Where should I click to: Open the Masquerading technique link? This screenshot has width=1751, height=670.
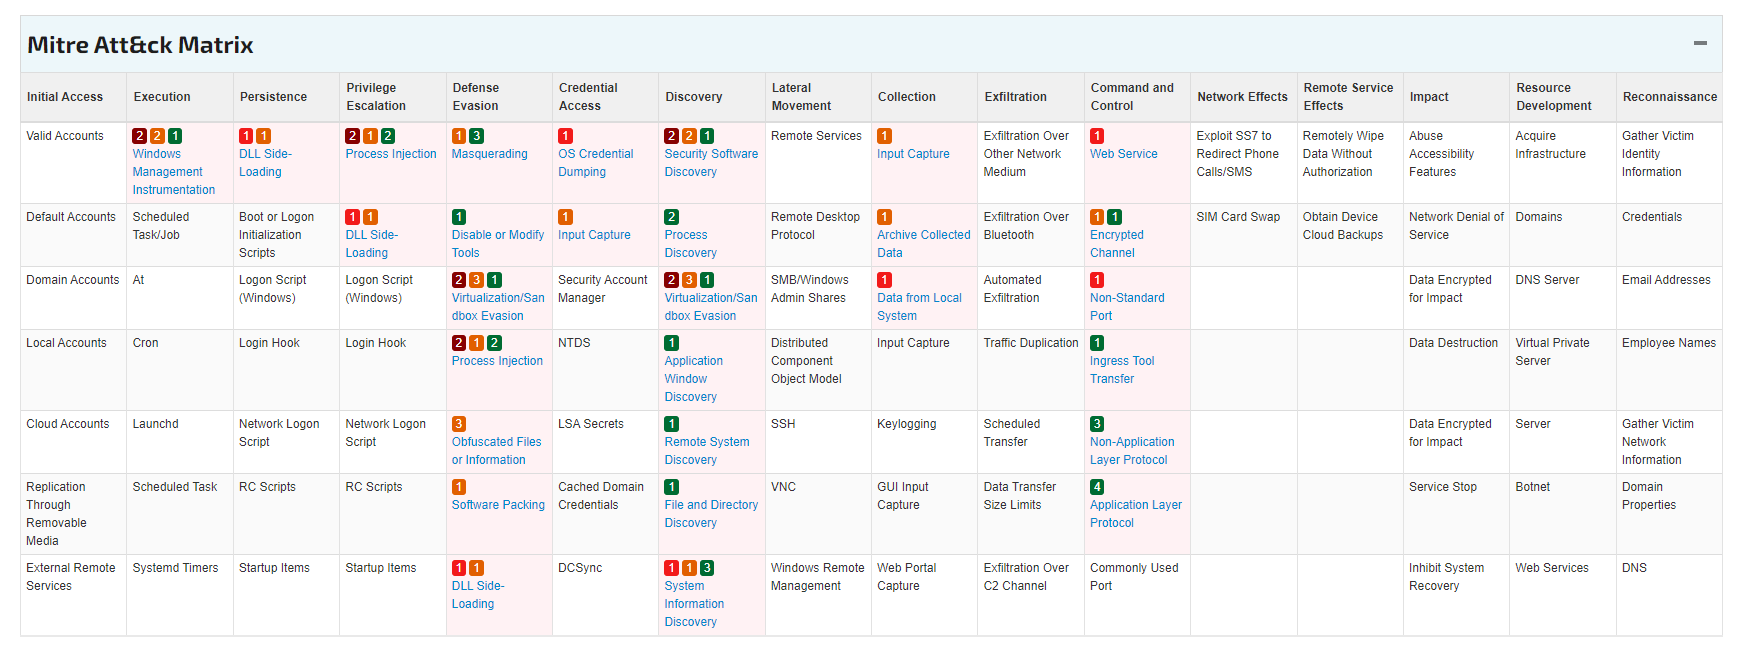pos(489,154)
